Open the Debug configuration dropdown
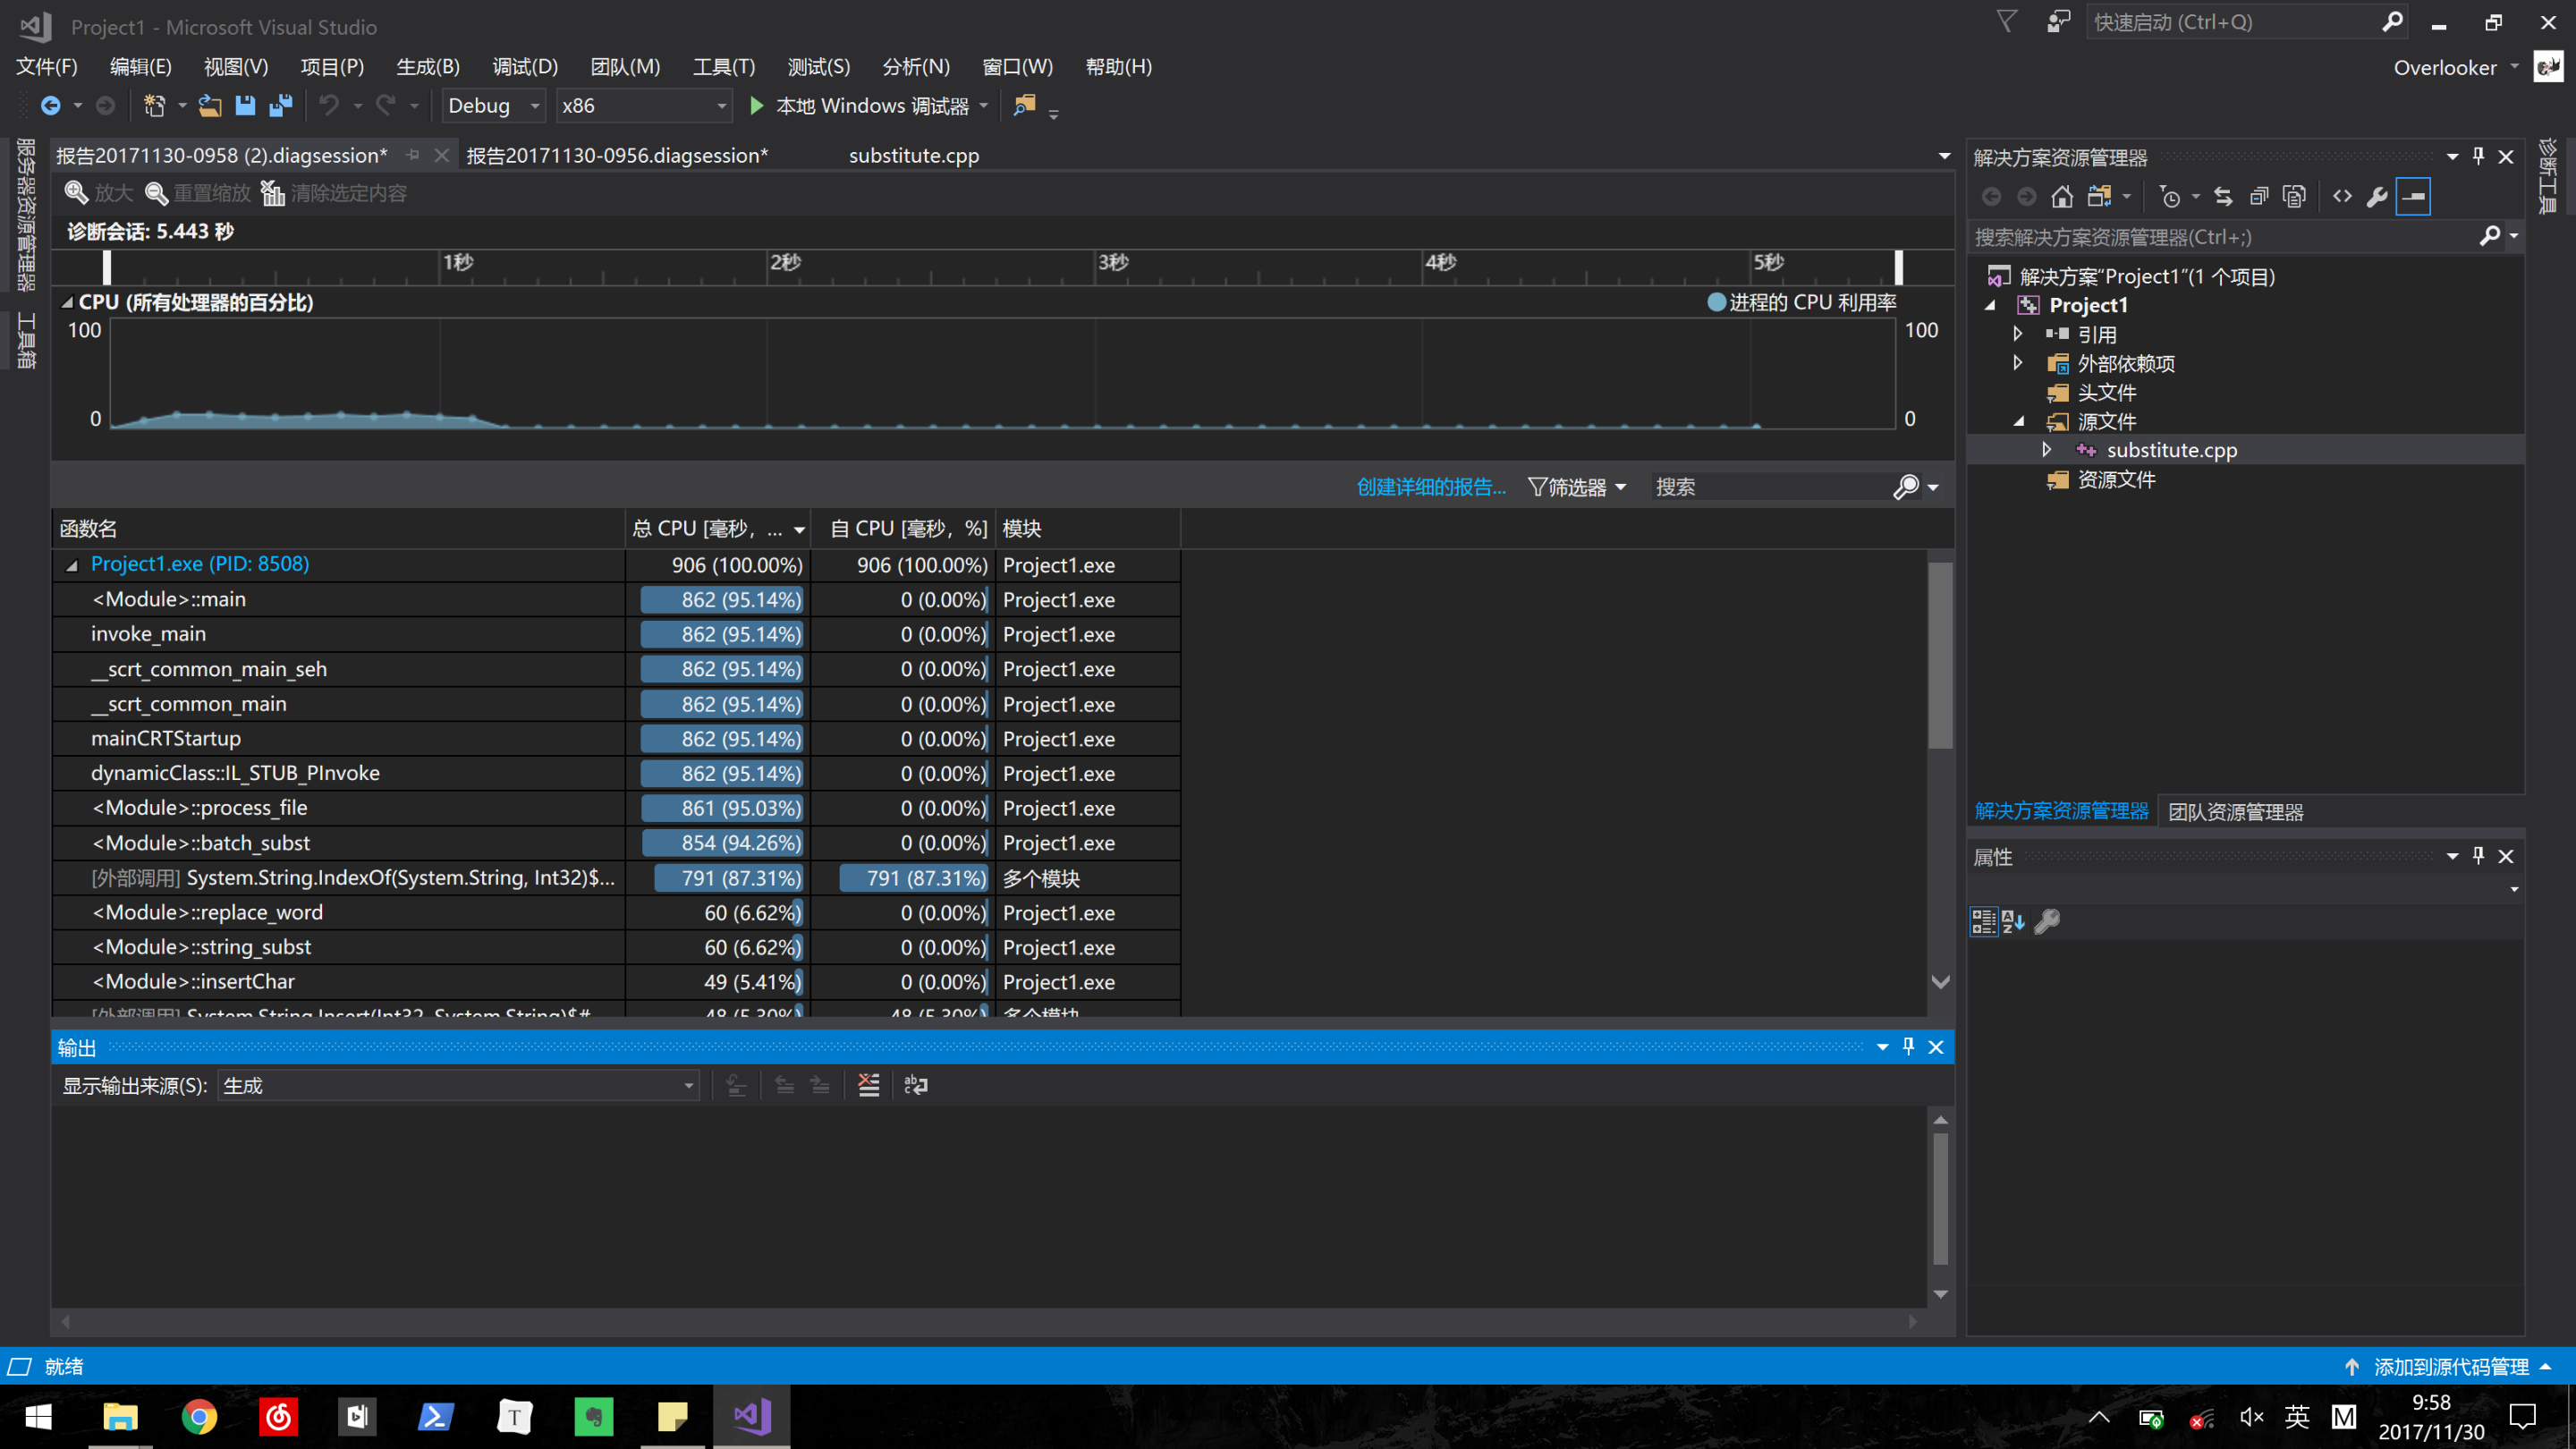 click(494, 105)
